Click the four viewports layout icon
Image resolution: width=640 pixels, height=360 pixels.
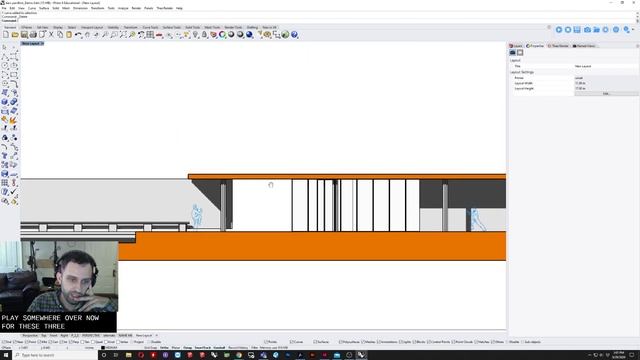click(150, 35)
